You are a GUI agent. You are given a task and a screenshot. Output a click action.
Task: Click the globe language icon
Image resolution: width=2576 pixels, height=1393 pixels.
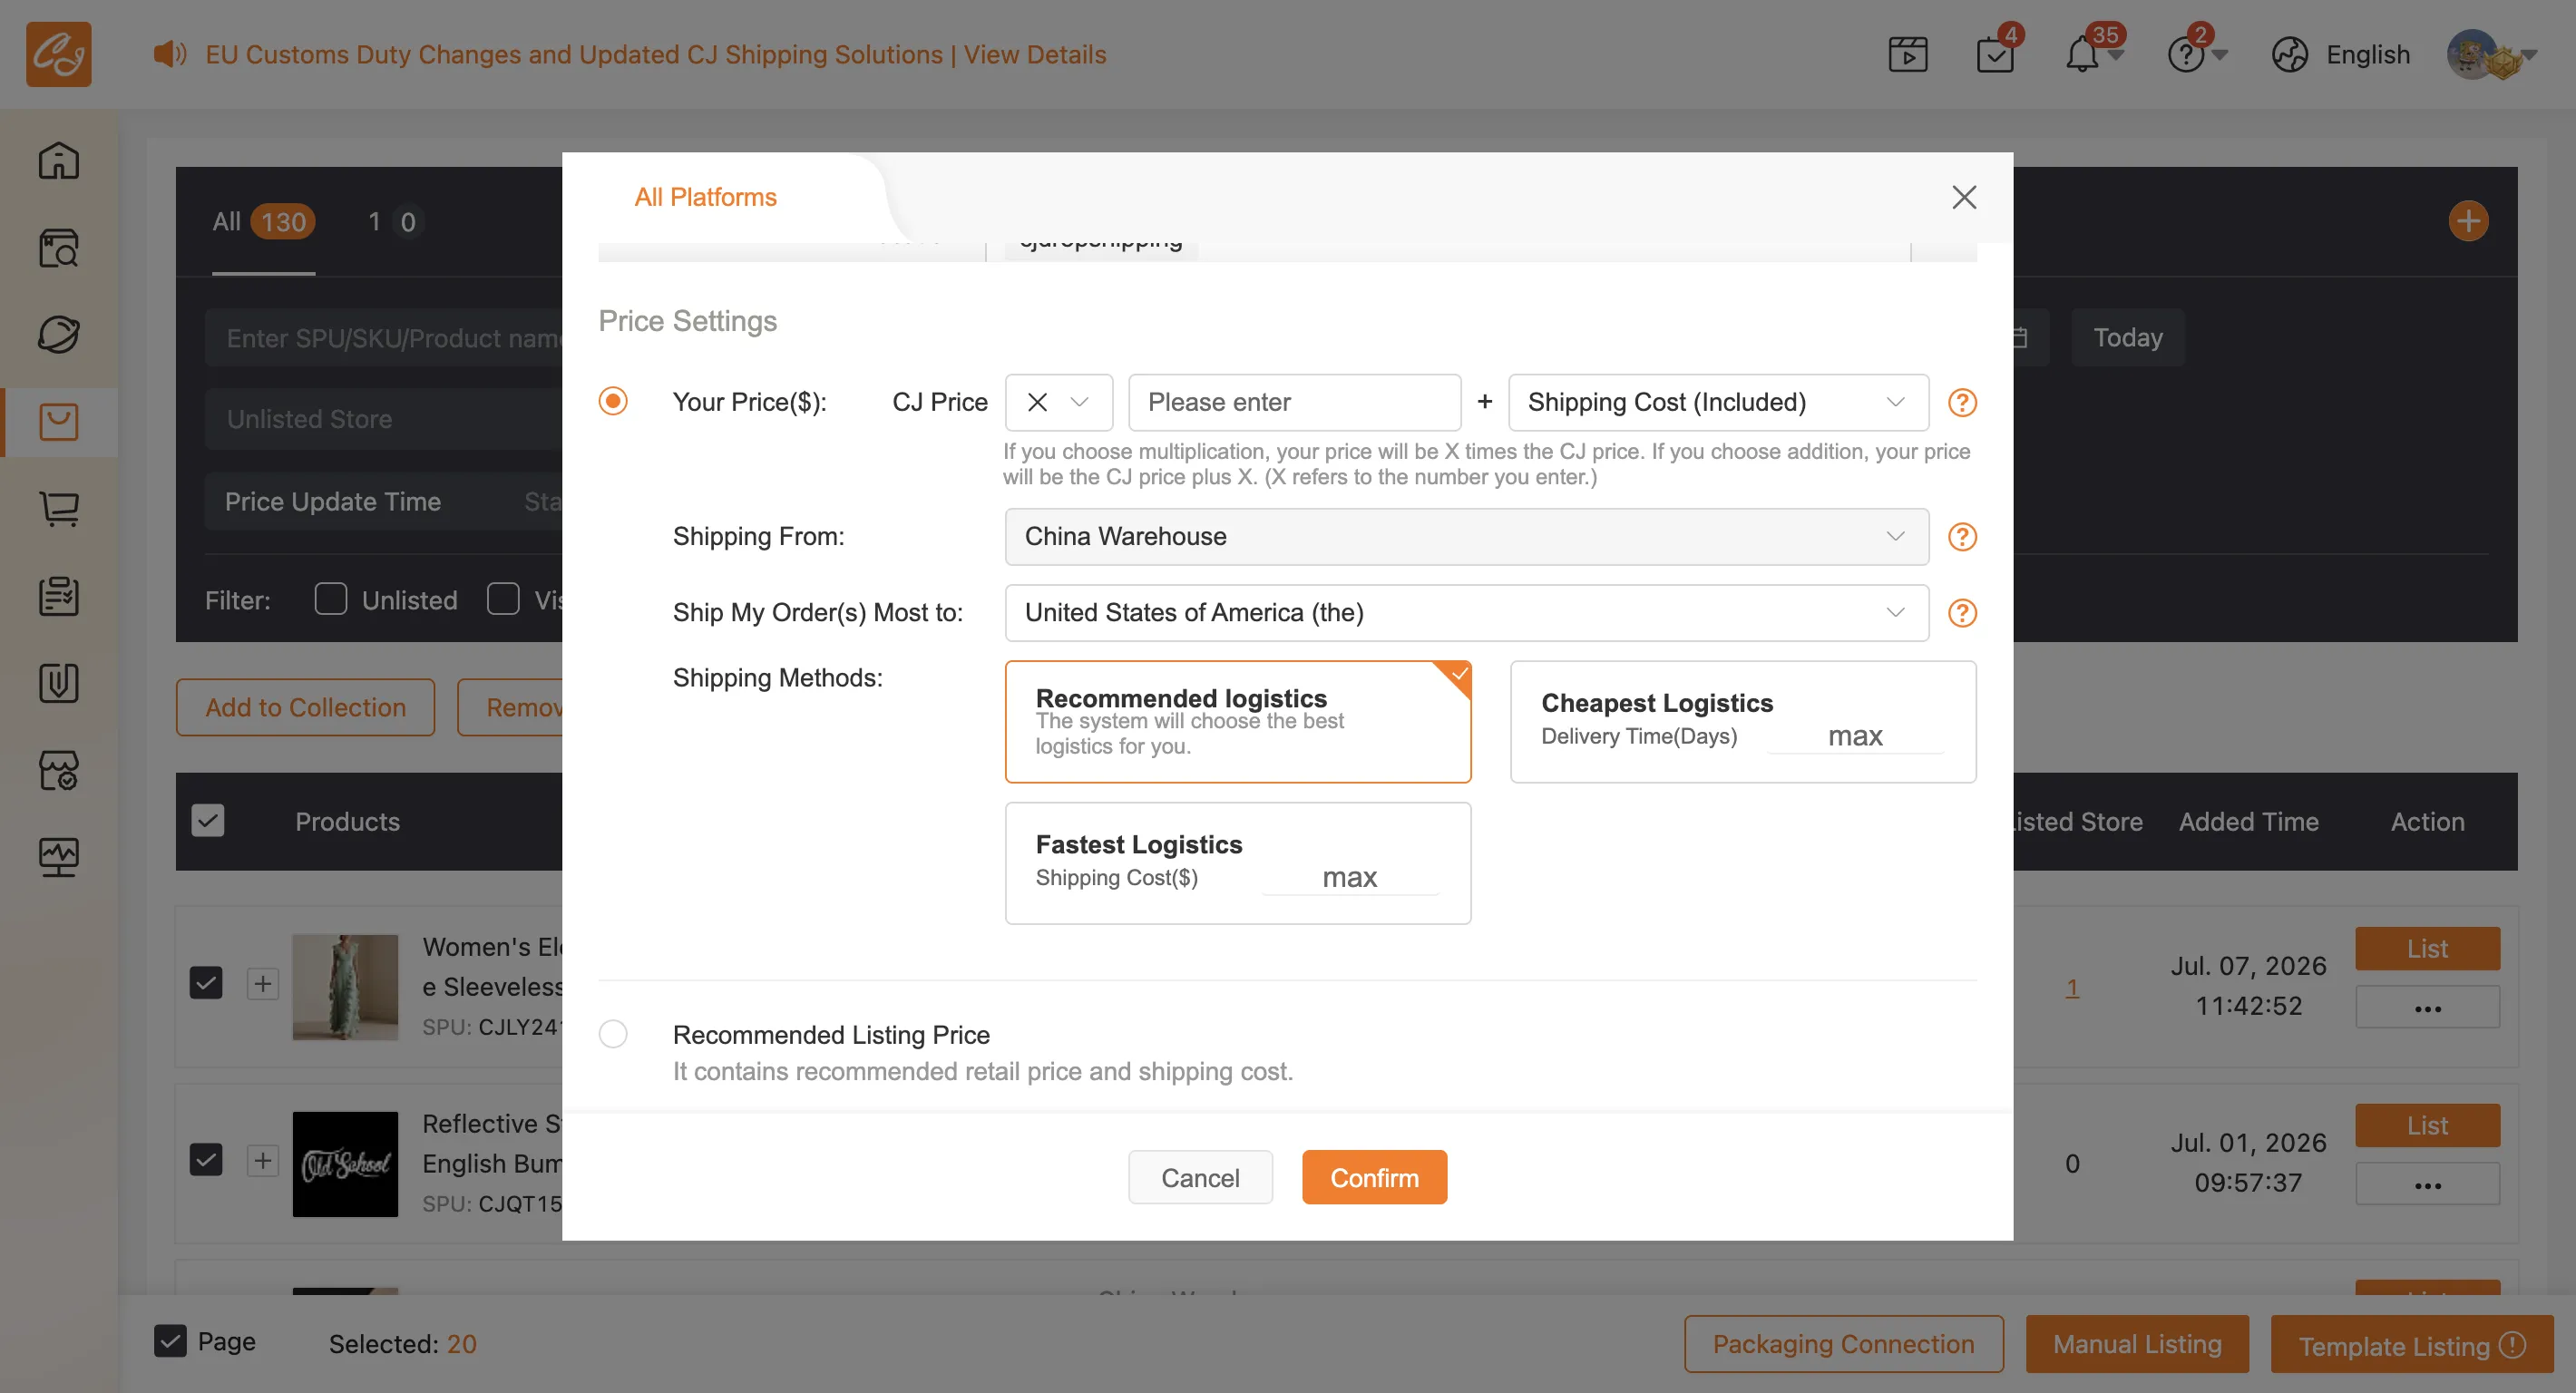(x=2289, y=54)
